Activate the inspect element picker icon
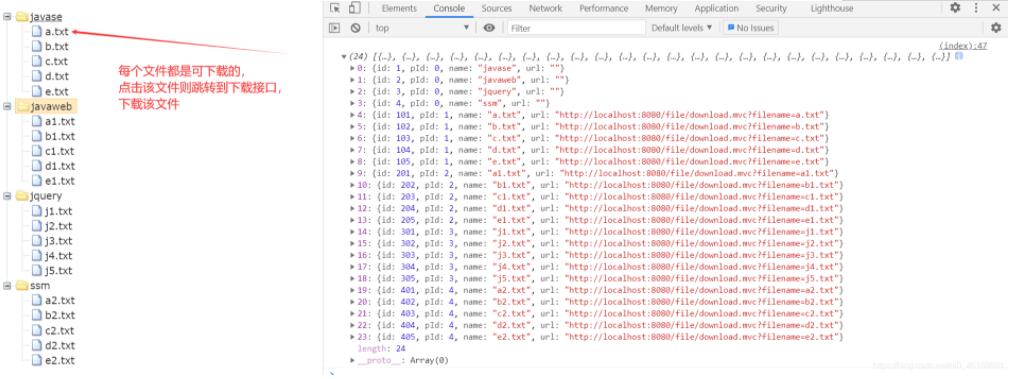The width and height of the screenshot is (1011, 379). click(x=335, y=8)
